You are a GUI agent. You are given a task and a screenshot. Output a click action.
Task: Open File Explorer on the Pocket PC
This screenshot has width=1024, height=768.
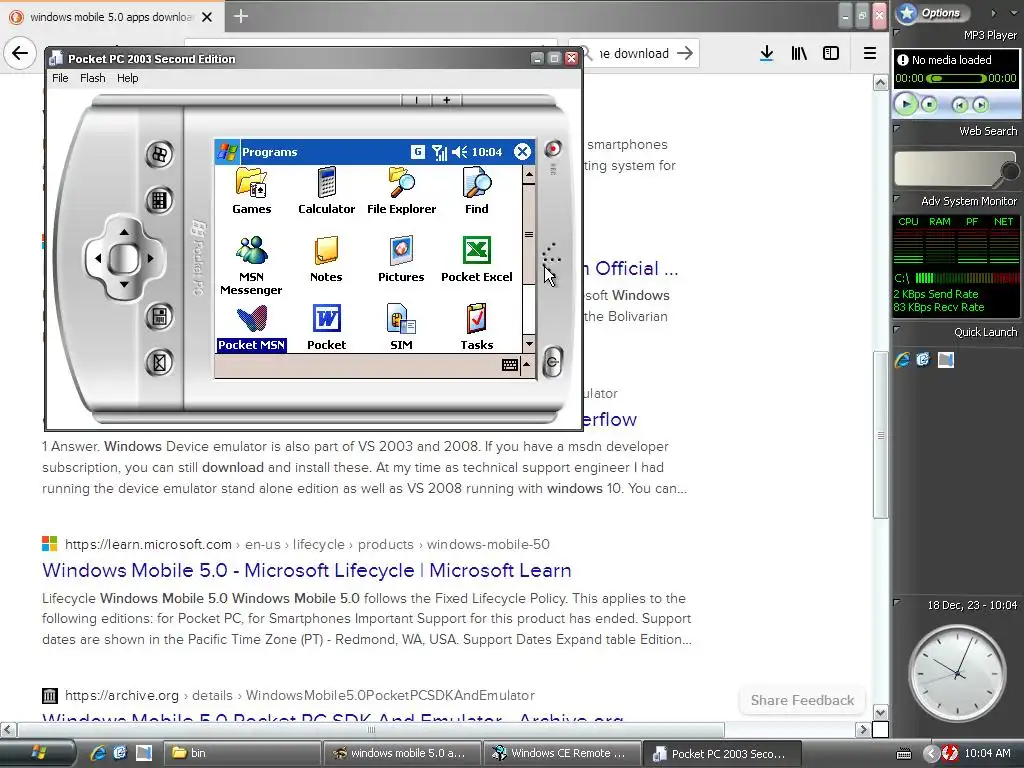(401, 191)
